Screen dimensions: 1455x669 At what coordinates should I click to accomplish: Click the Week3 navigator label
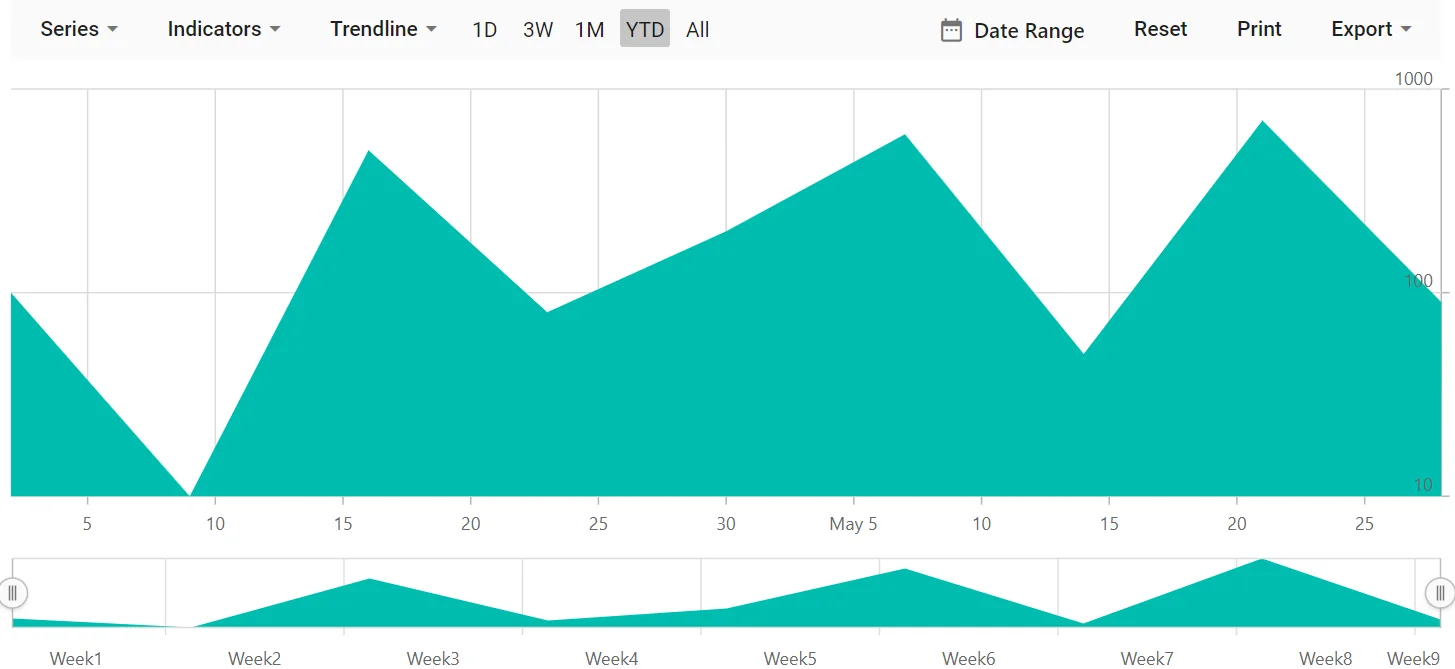point(433,658)
